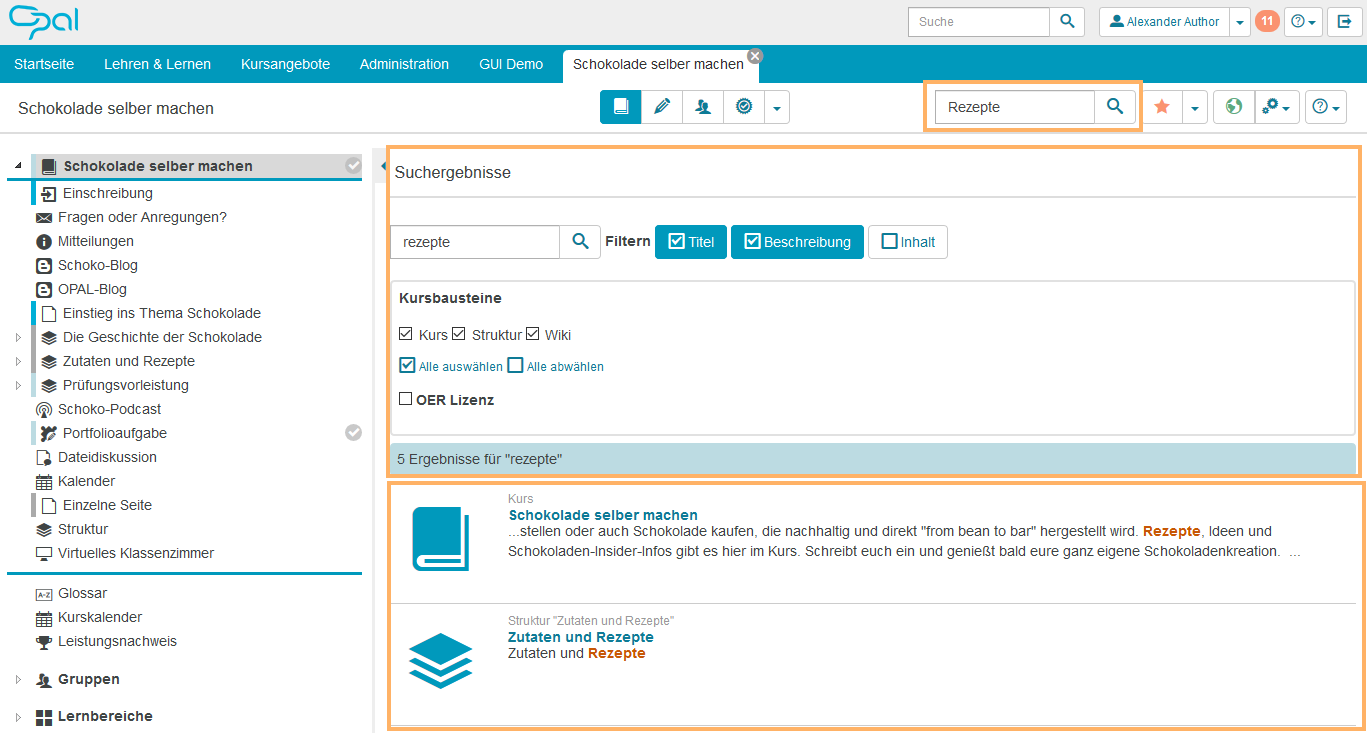Check the OER Lizenz checkbox

coord(406,399)
